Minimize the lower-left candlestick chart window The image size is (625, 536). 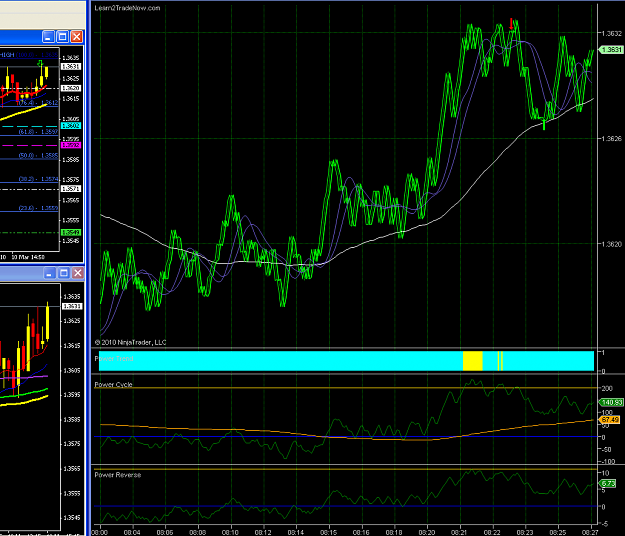49,273
